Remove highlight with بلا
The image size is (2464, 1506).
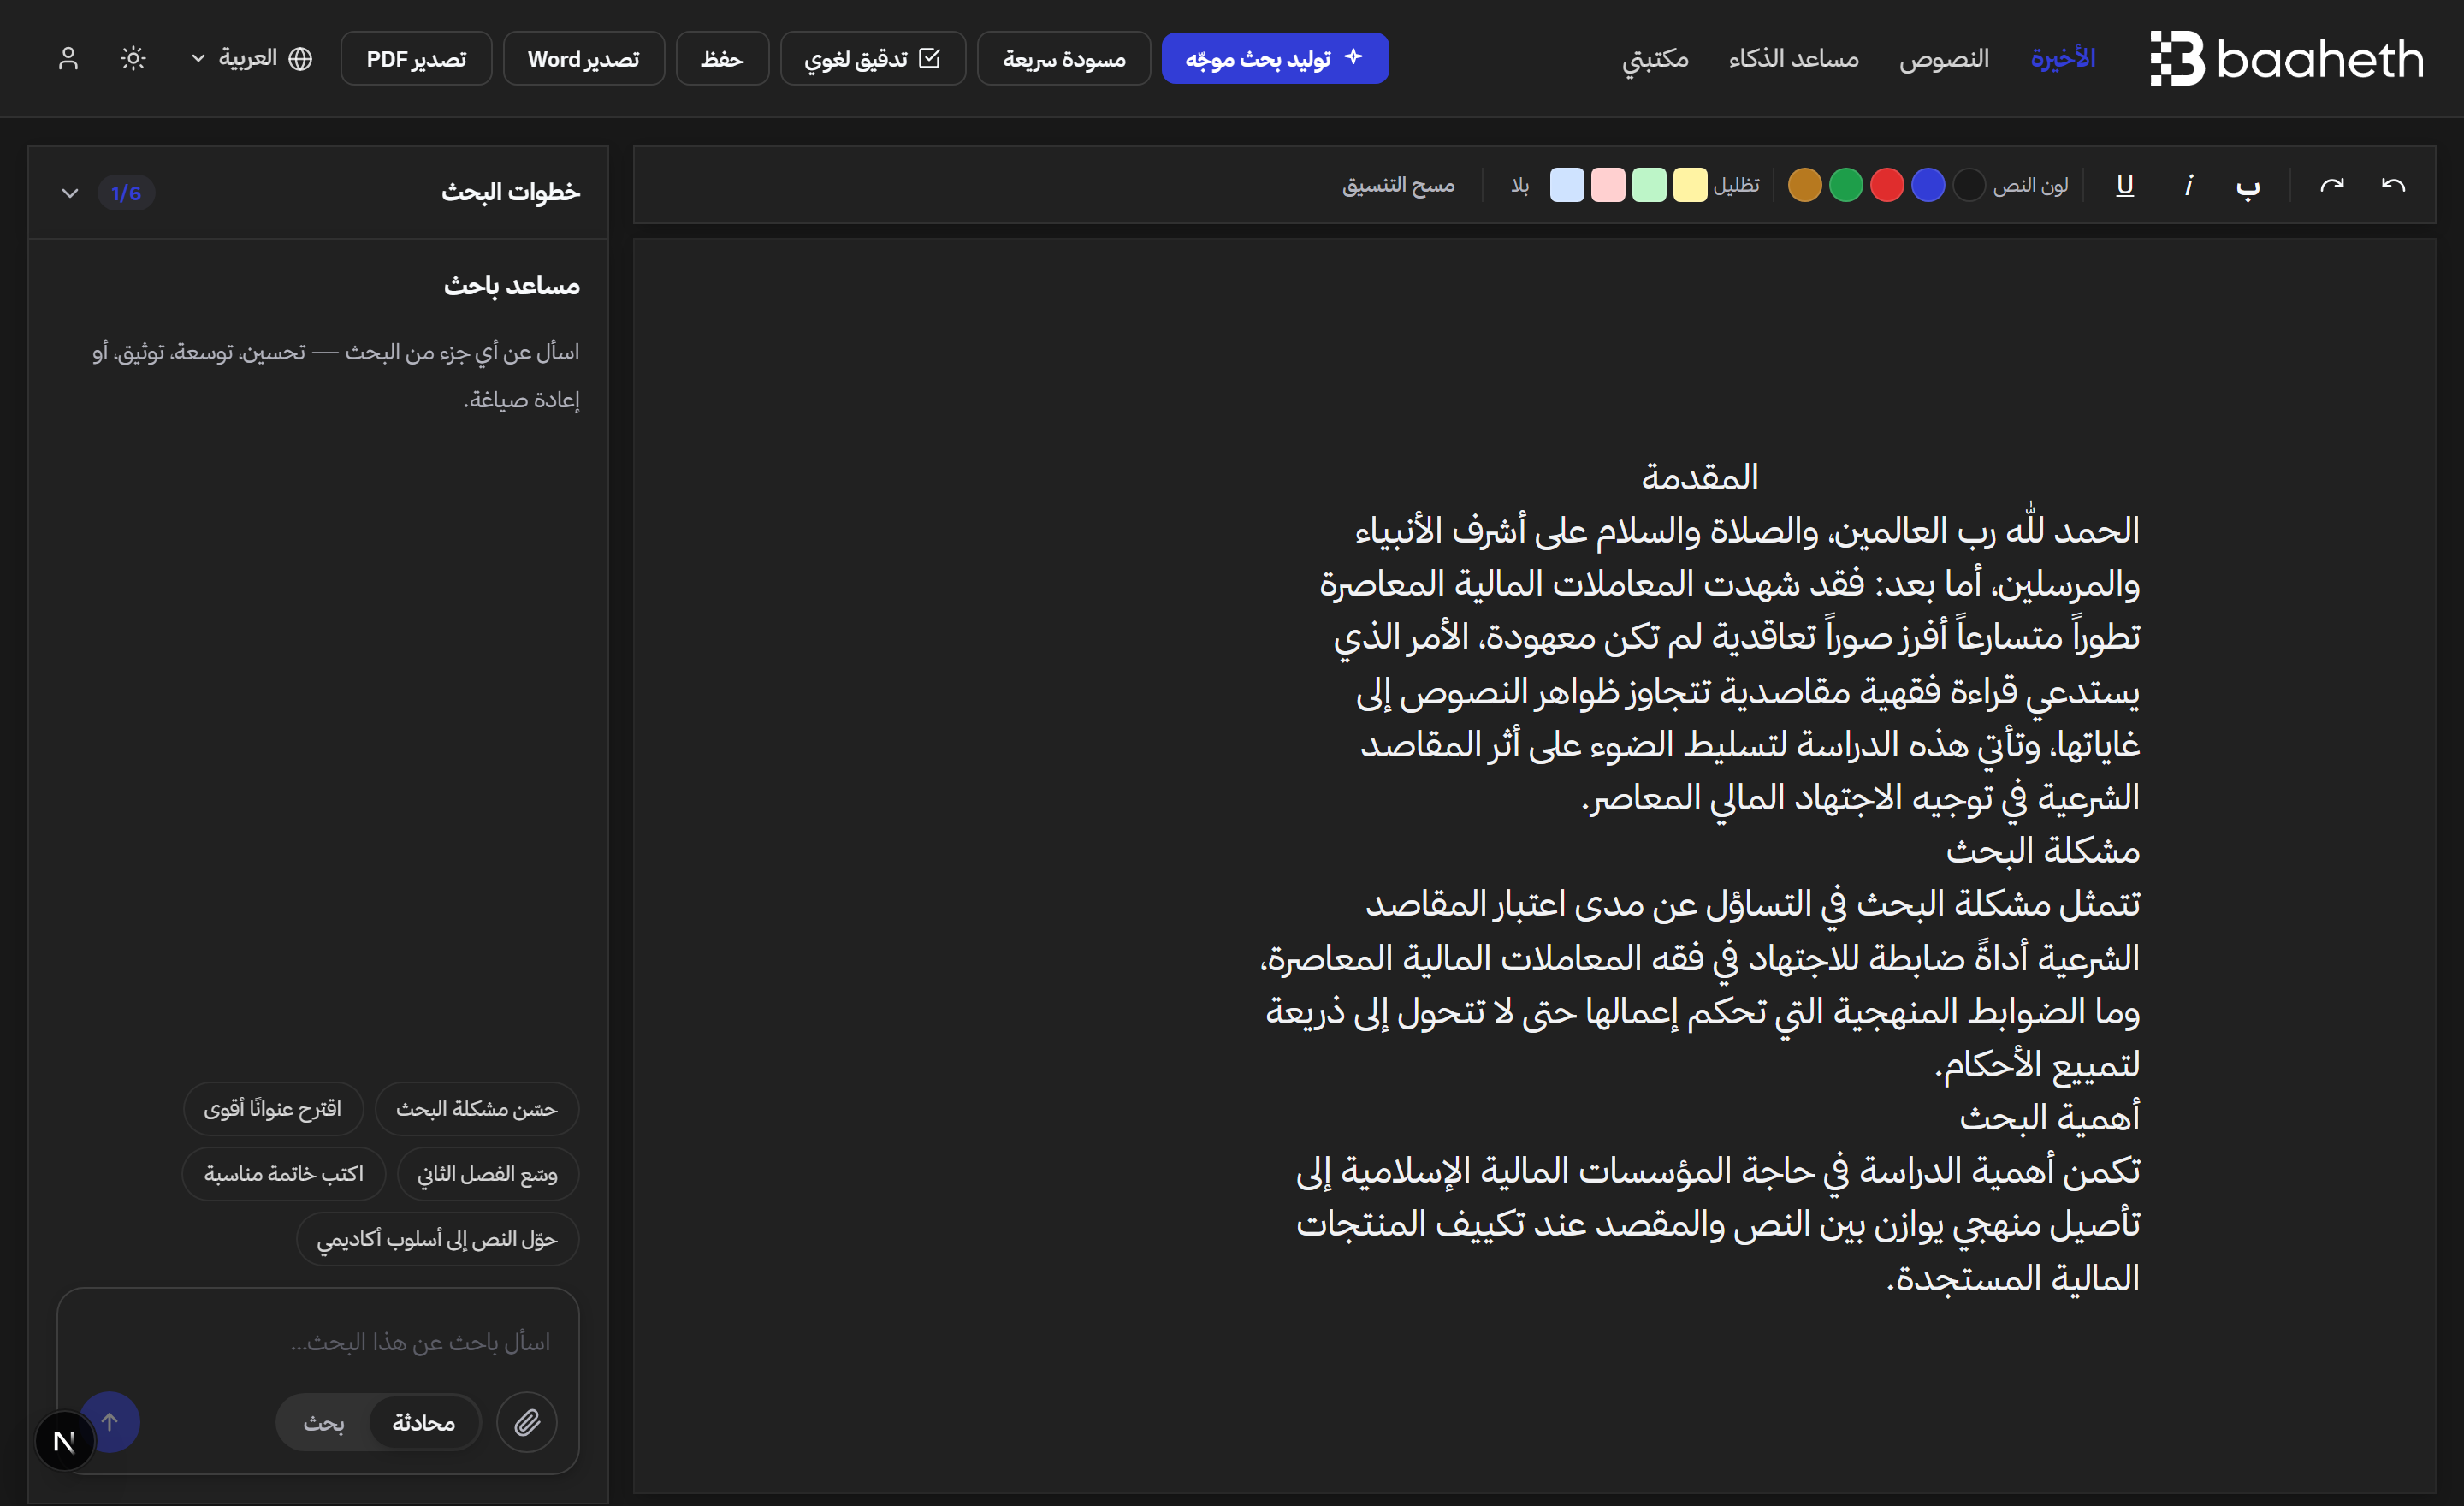point(1520,185)
